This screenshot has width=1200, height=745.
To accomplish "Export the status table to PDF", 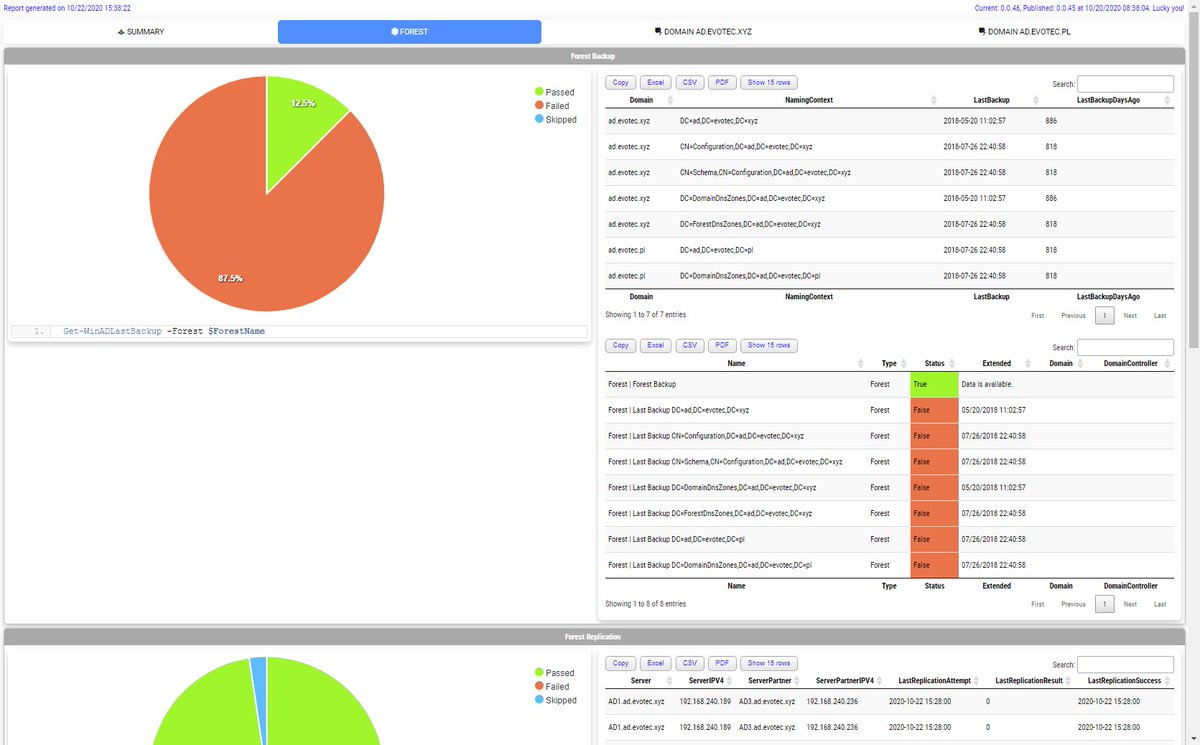I will [722, 345].
